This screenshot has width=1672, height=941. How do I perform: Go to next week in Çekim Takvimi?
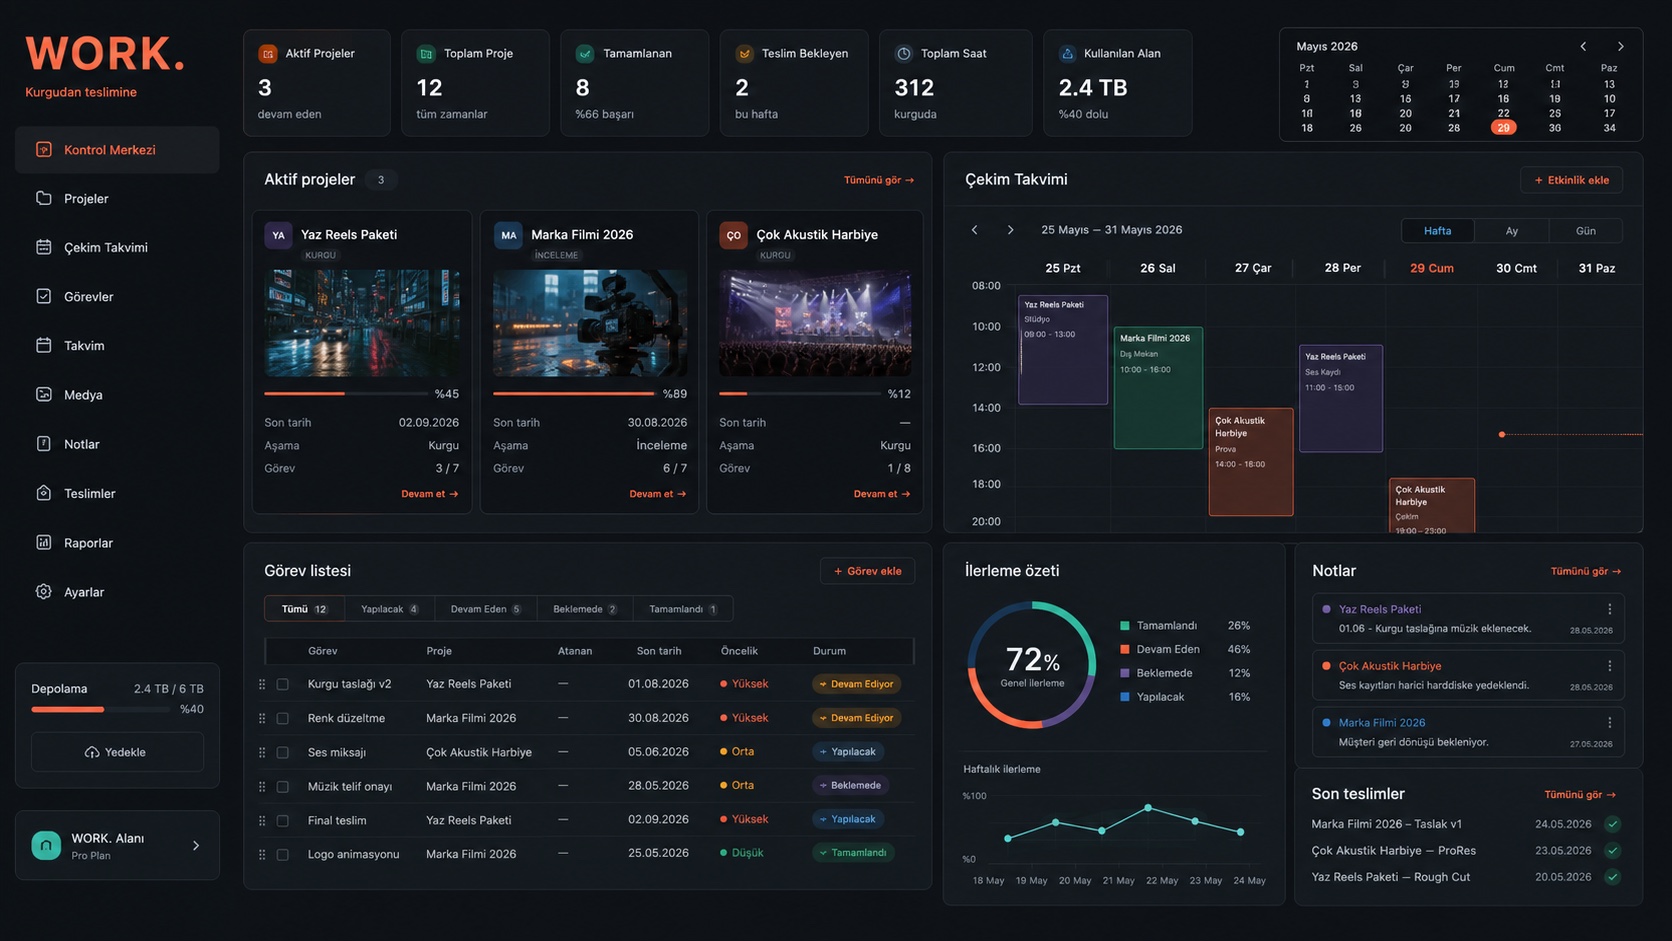(x=1010, y=230)
